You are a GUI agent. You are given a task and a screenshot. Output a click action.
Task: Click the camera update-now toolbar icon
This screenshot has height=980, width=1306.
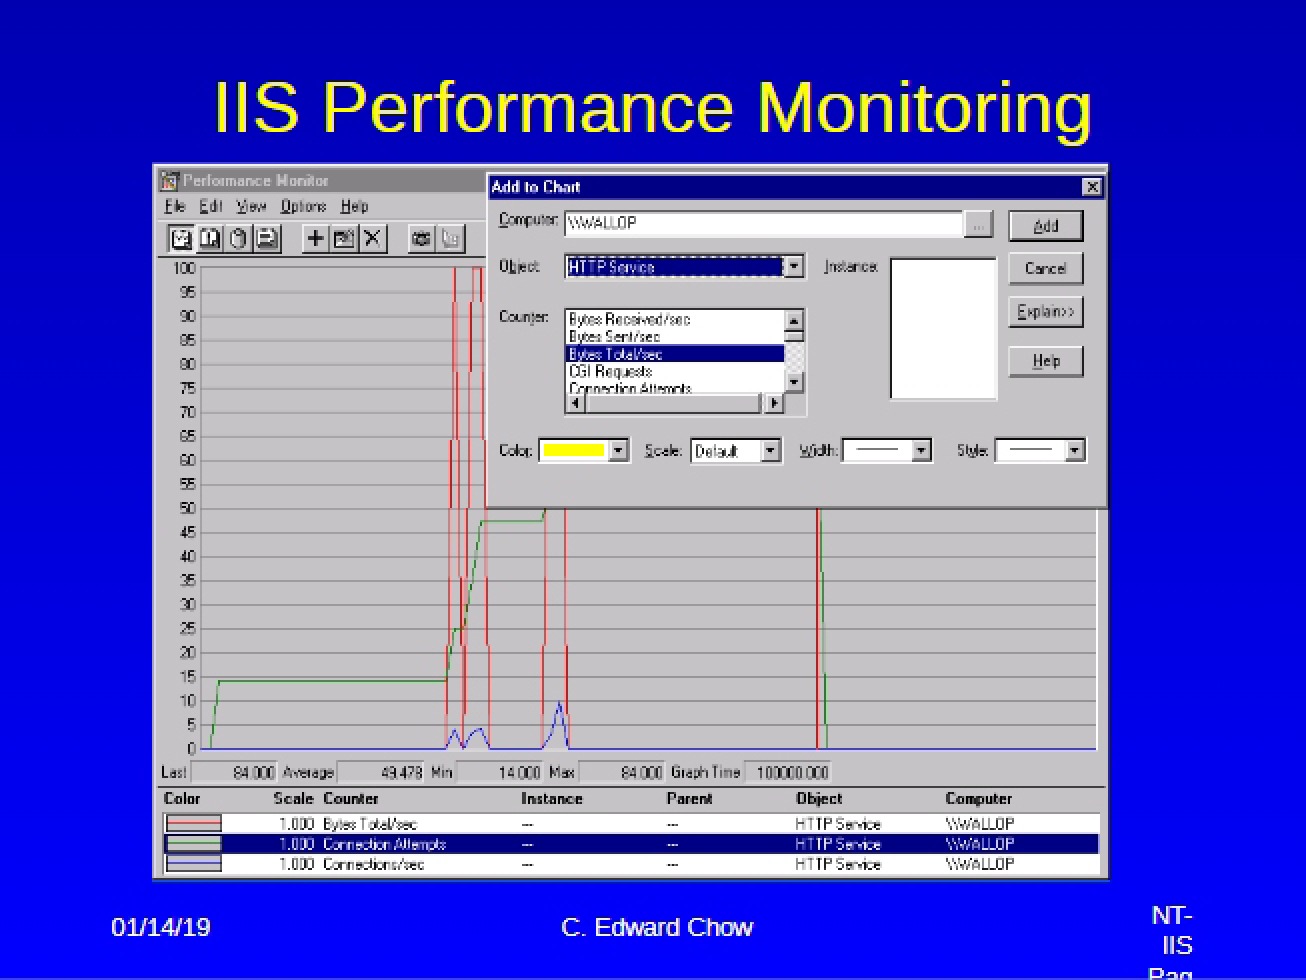coord(421,238)
